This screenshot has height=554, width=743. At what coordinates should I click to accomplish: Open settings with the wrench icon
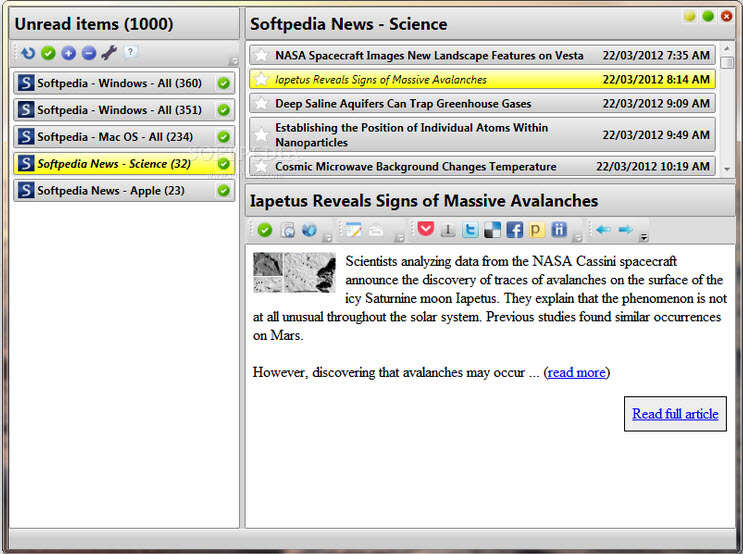pyautogui.click(x=109, y=53)
